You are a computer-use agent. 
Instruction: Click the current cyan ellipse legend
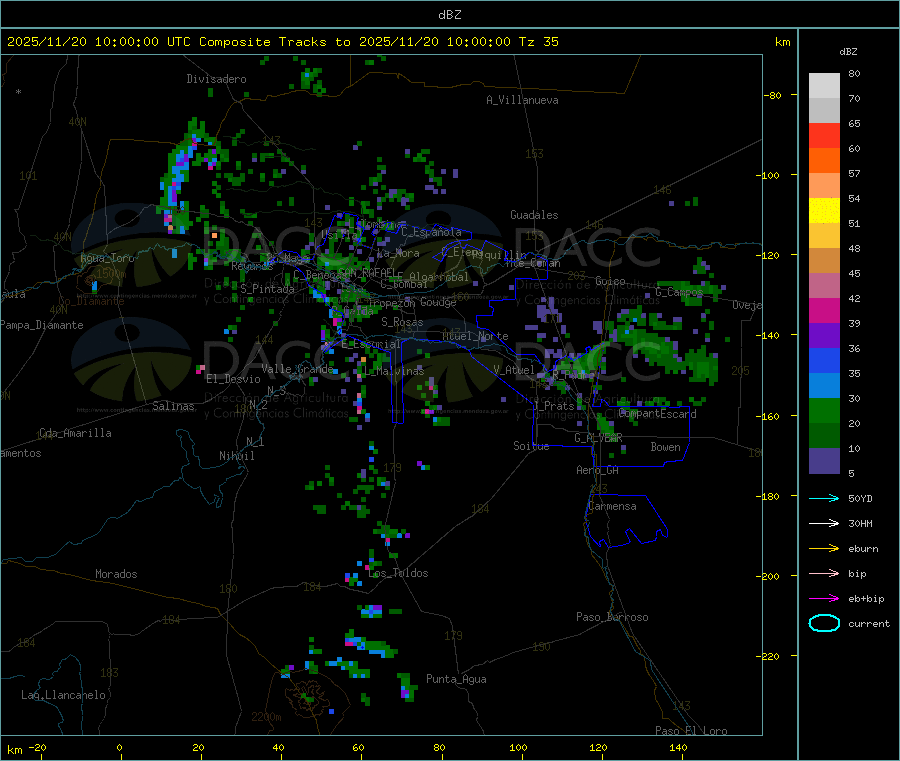click(824, 623)
